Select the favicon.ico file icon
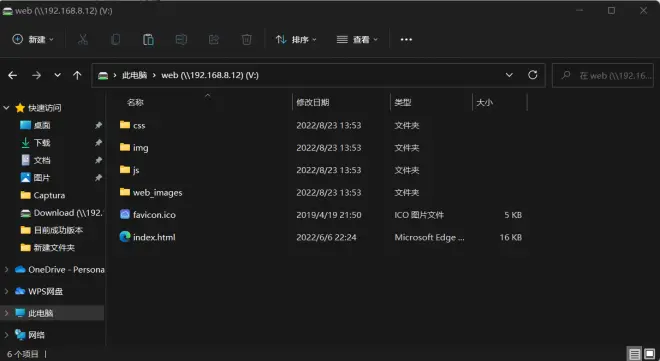This screenshot has width=660, height=361. click(x=125, y=214)
